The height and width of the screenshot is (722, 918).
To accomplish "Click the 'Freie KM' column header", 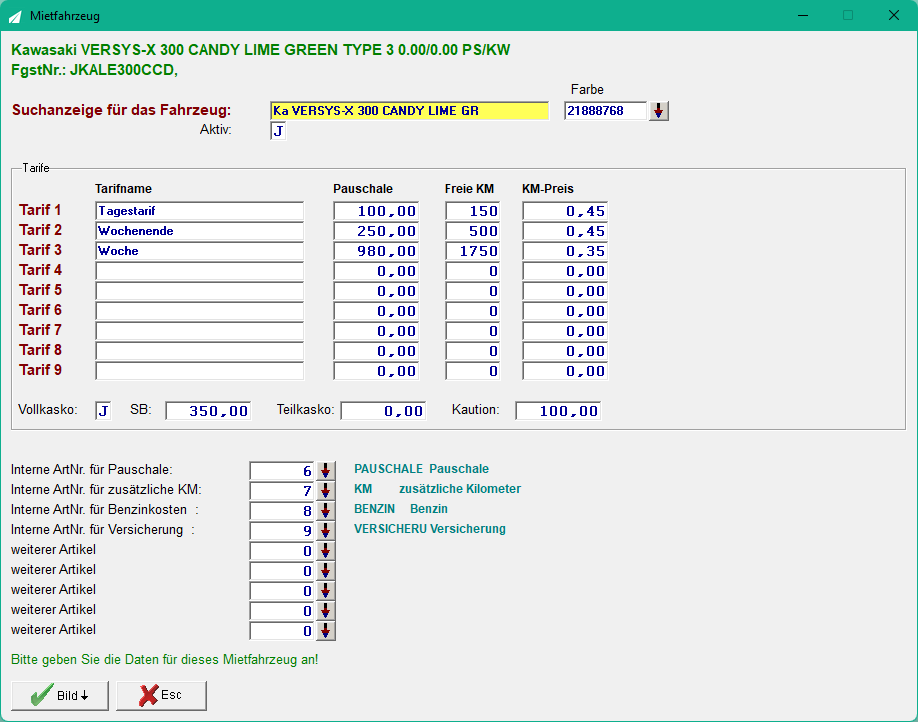I will (470, 189).
